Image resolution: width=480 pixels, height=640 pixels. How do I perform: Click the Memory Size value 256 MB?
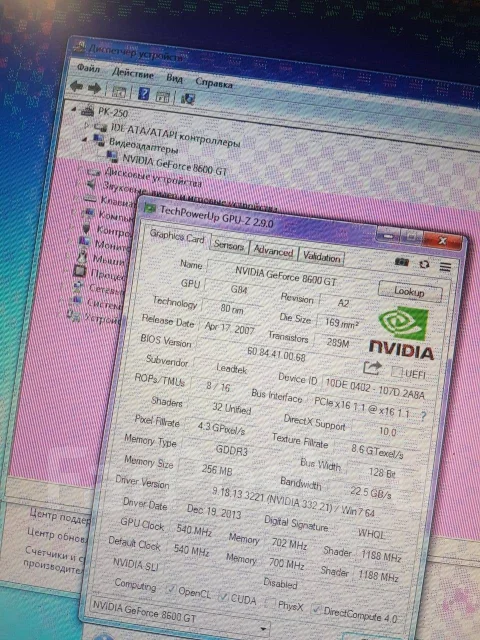pos(217,469)
